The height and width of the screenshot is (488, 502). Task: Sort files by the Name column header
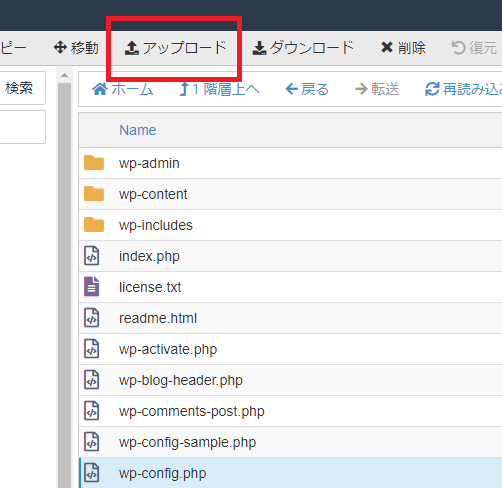(x=138, y=130)
